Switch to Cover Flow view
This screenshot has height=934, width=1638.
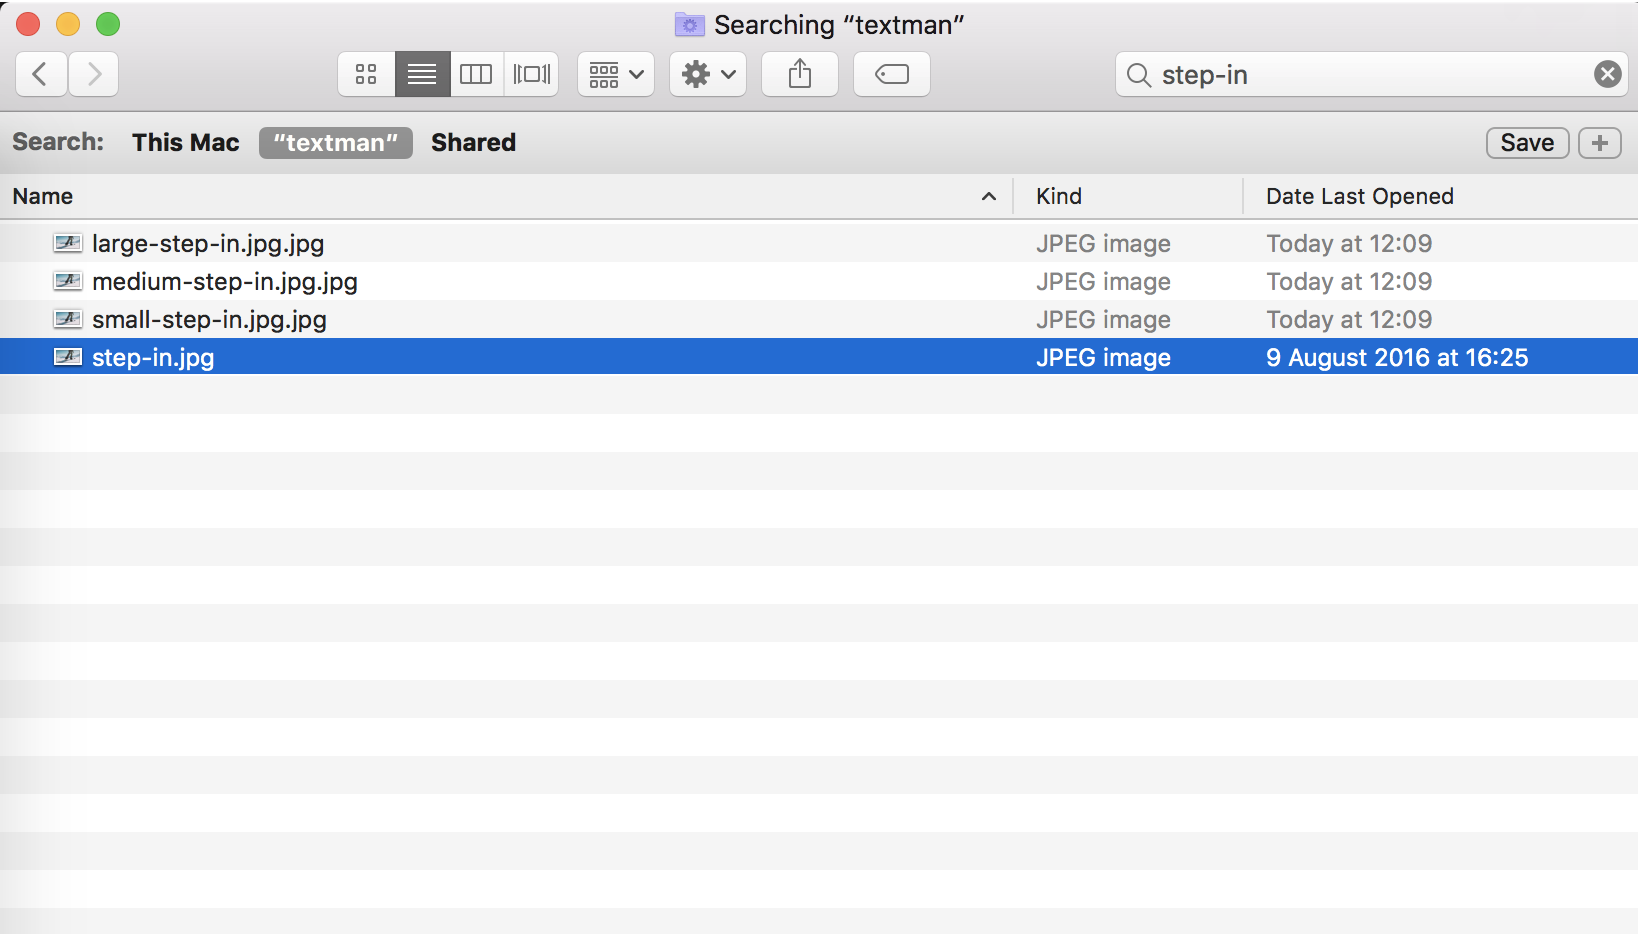point(532,75)
